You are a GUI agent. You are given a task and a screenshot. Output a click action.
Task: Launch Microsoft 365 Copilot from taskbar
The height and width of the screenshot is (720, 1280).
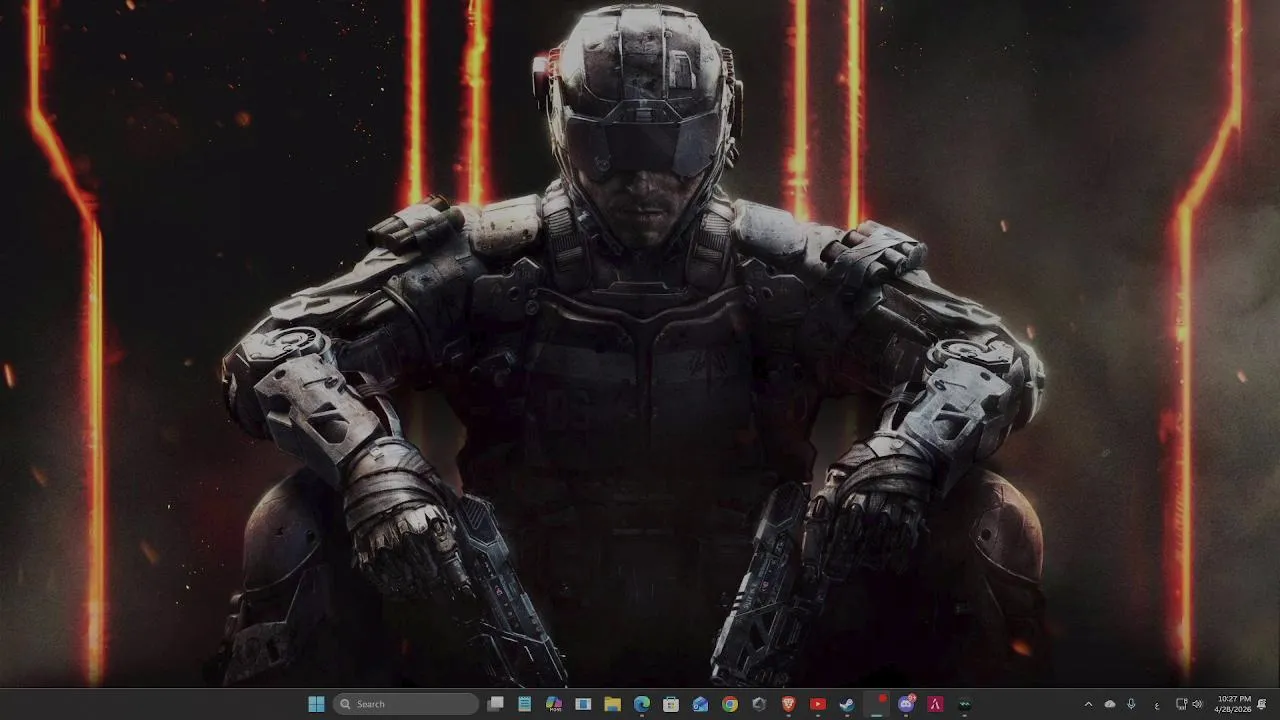pyautogui.click(x=554, y=704)
